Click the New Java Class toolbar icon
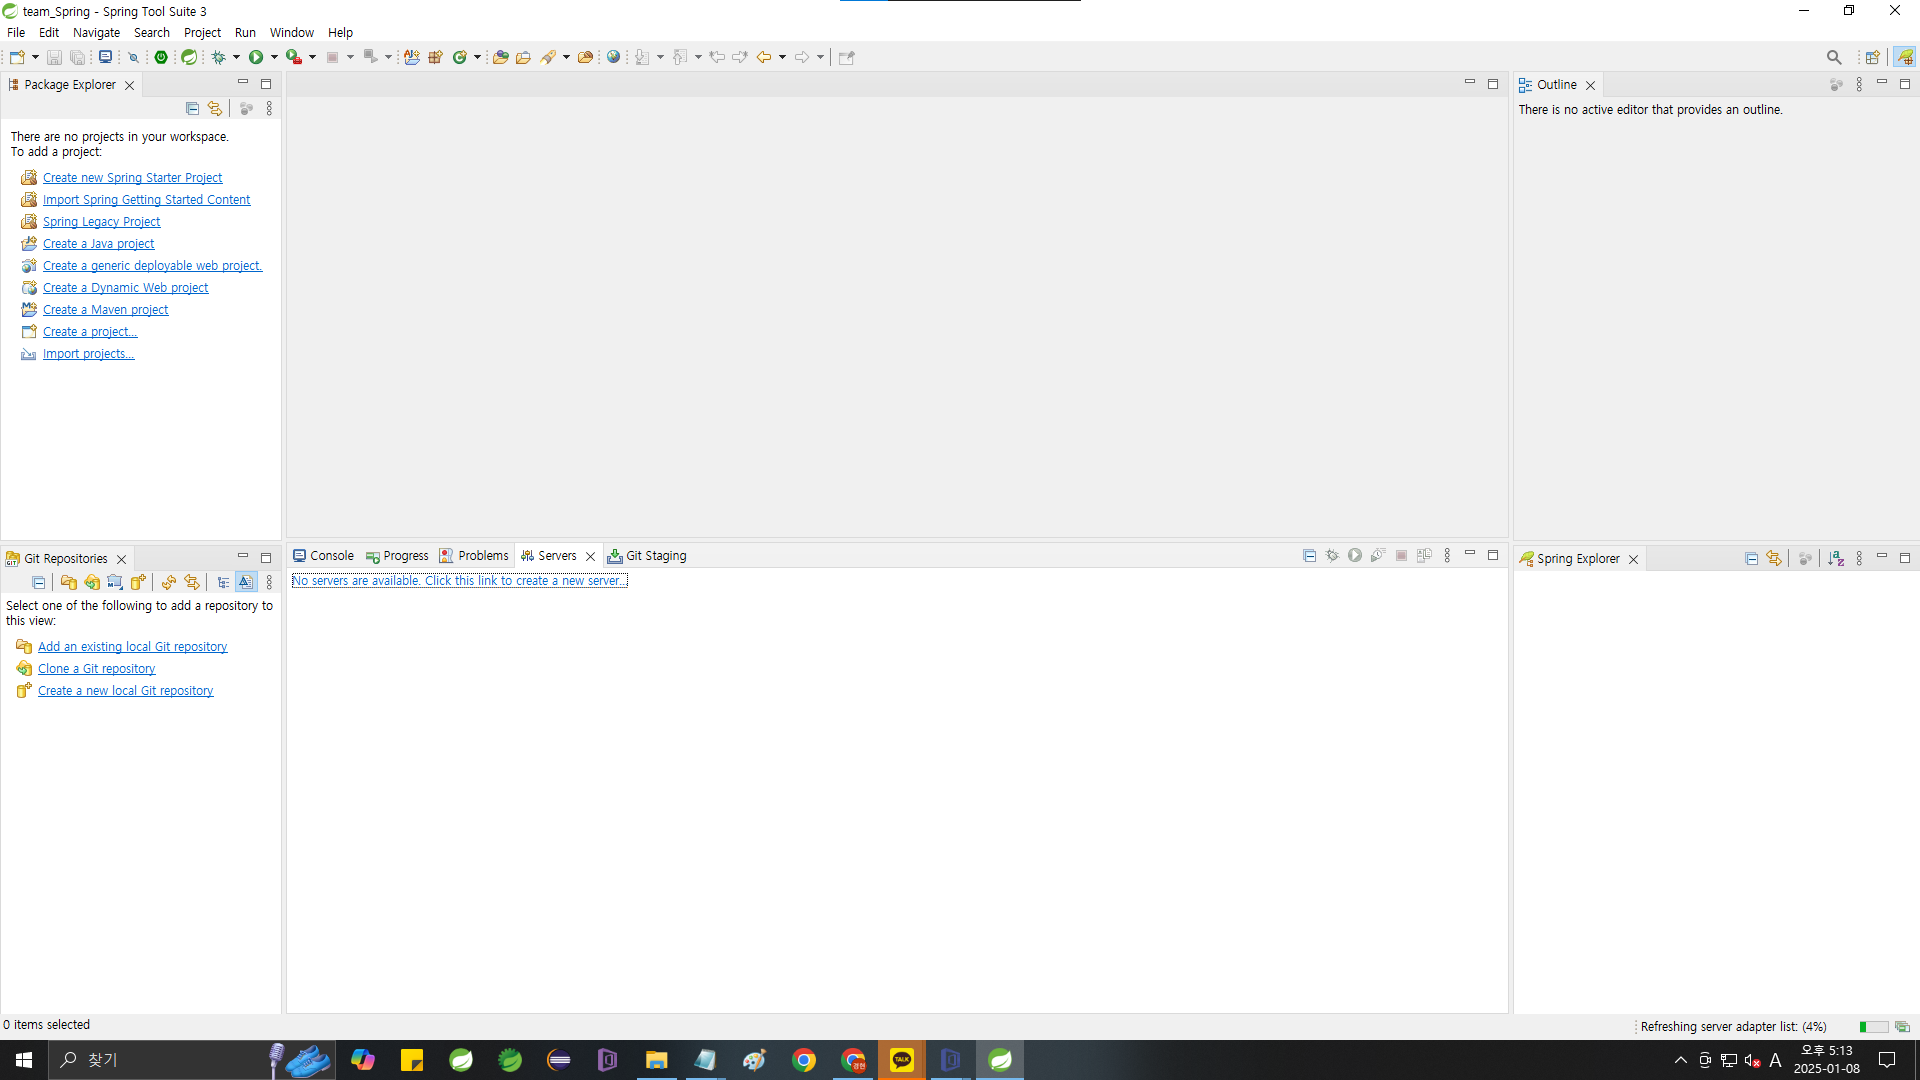Image resolution: width=1920 pixels, height=1080 pixels. tap(460, 57)
